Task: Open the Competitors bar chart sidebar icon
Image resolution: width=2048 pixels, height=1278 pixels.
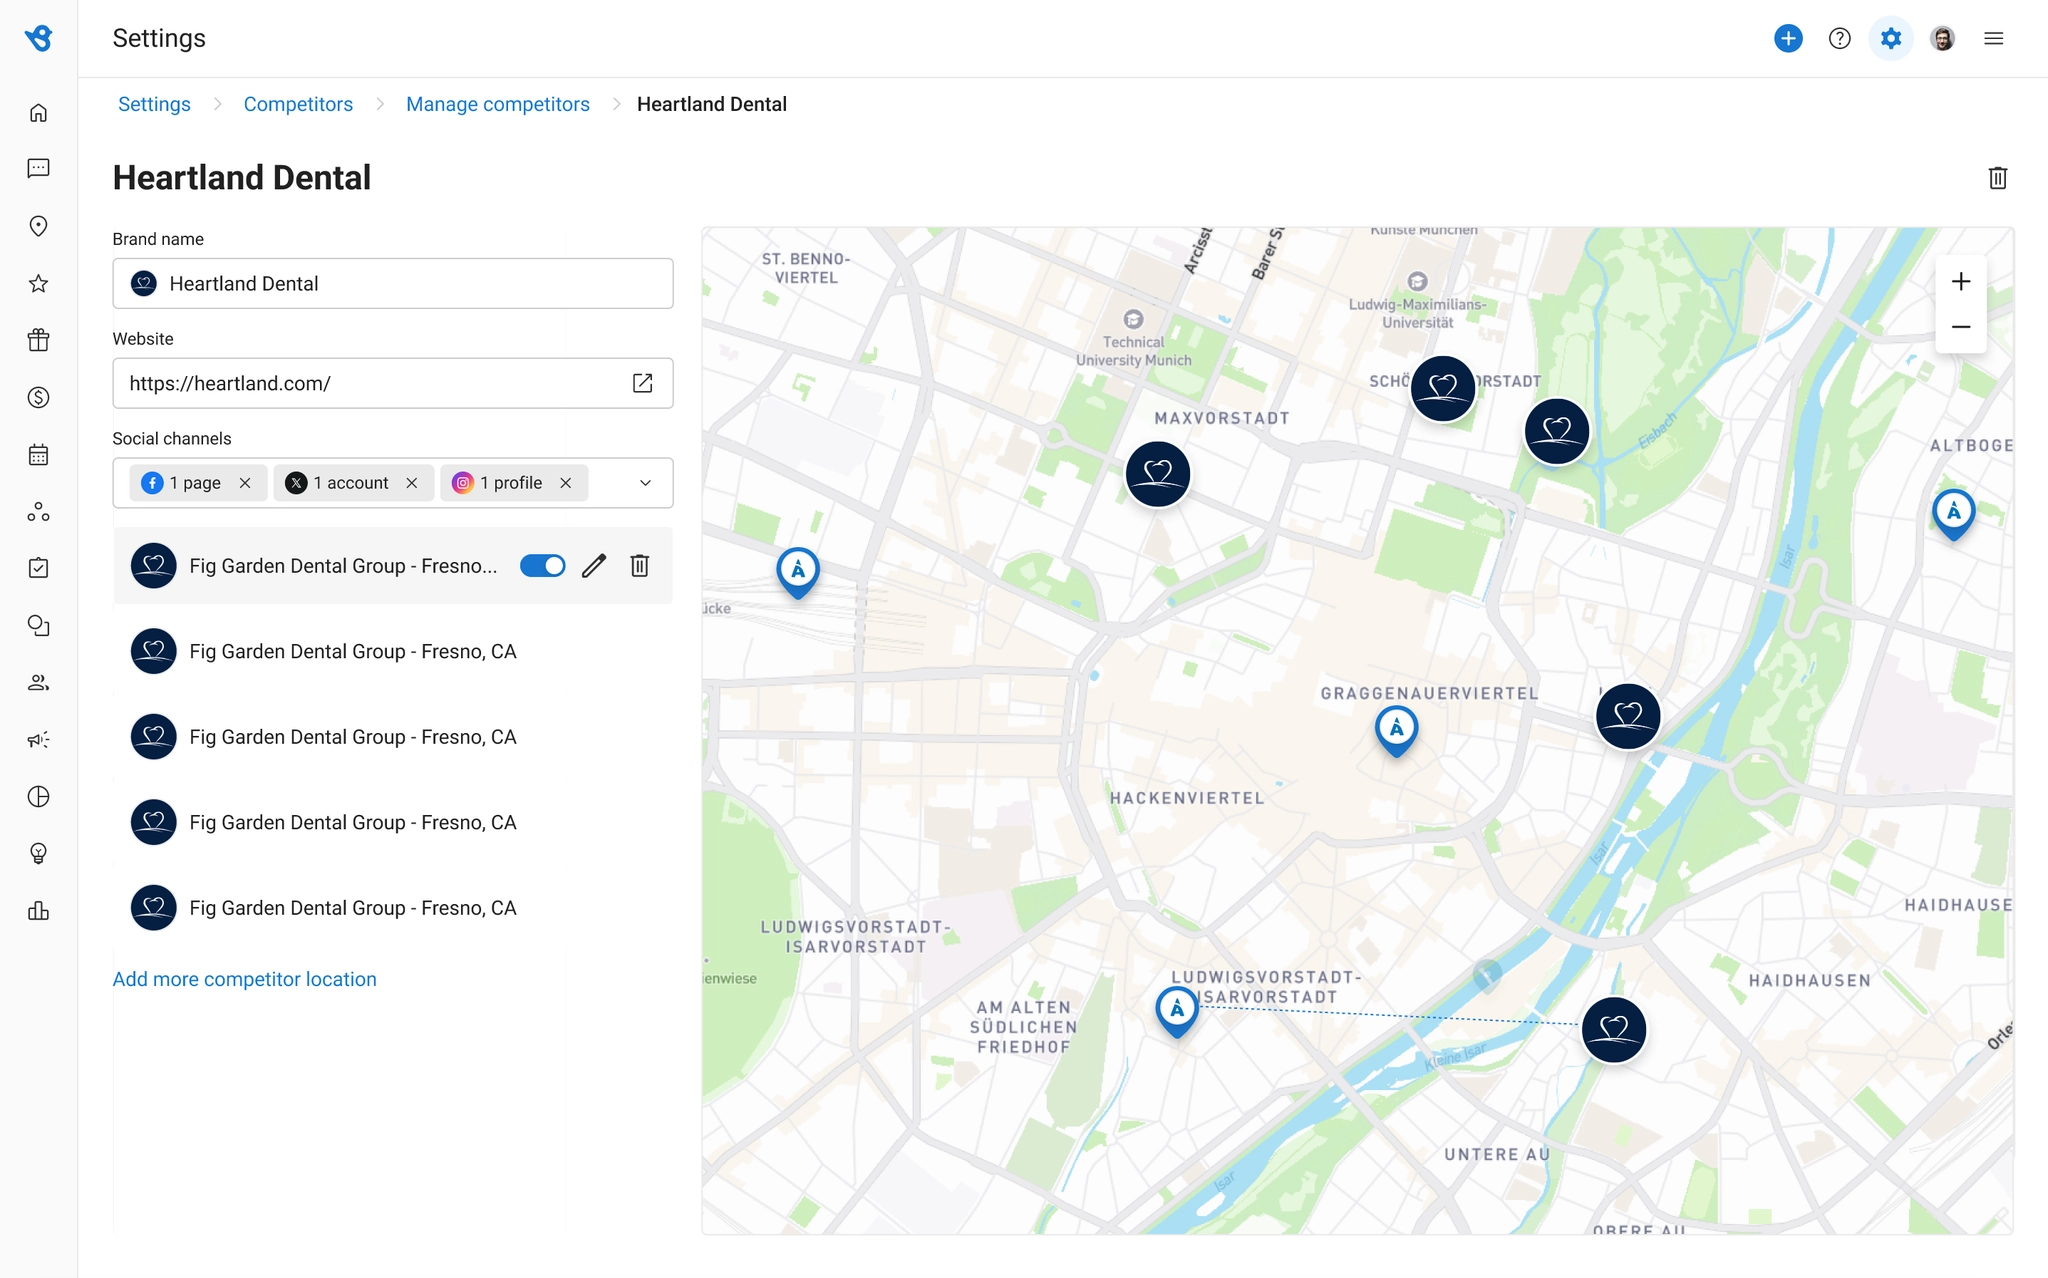Action: (x=38, y=910)
